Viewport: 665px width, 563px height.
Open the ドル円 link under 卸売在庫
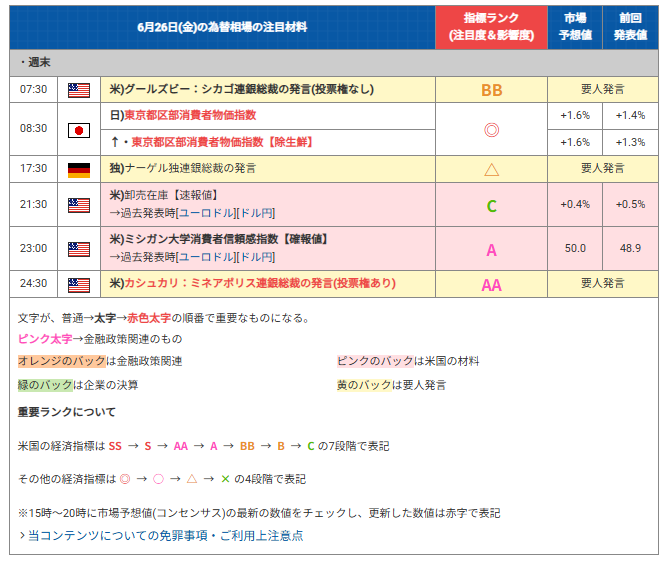[x=256, y=213]
